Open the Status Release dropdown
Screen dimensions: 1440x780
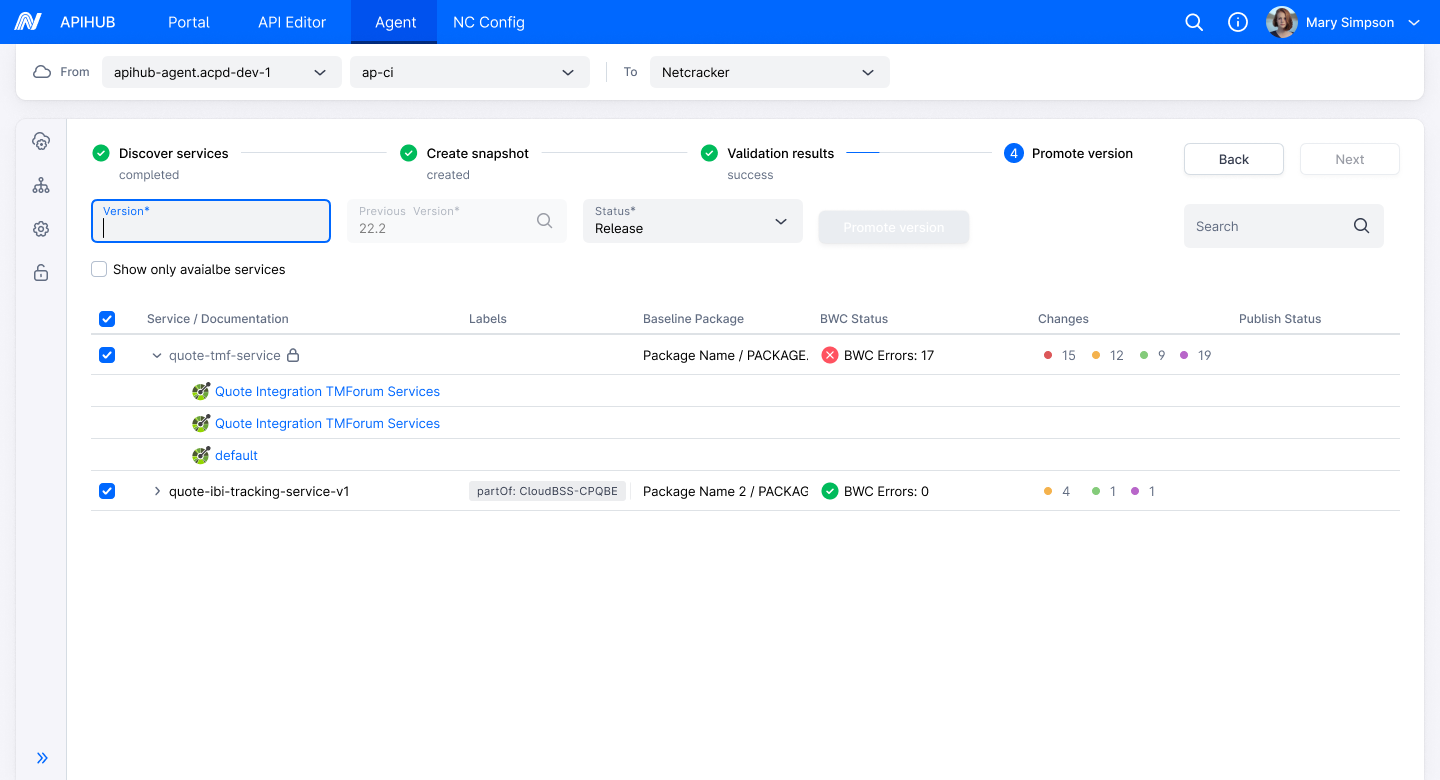click(693, 221)
